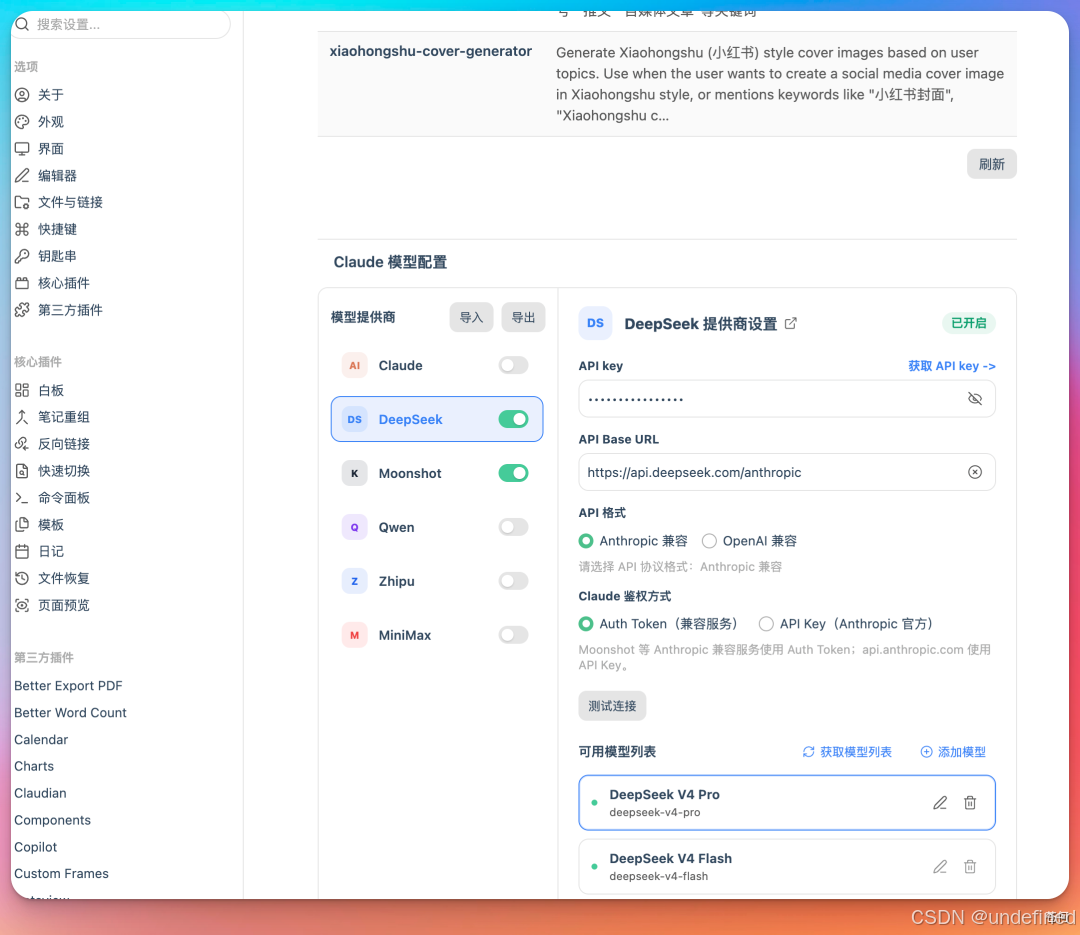Click the 核心插件 icon in the options list
The width and height of the screenshot is (1080, 935).
coord(22,283)
